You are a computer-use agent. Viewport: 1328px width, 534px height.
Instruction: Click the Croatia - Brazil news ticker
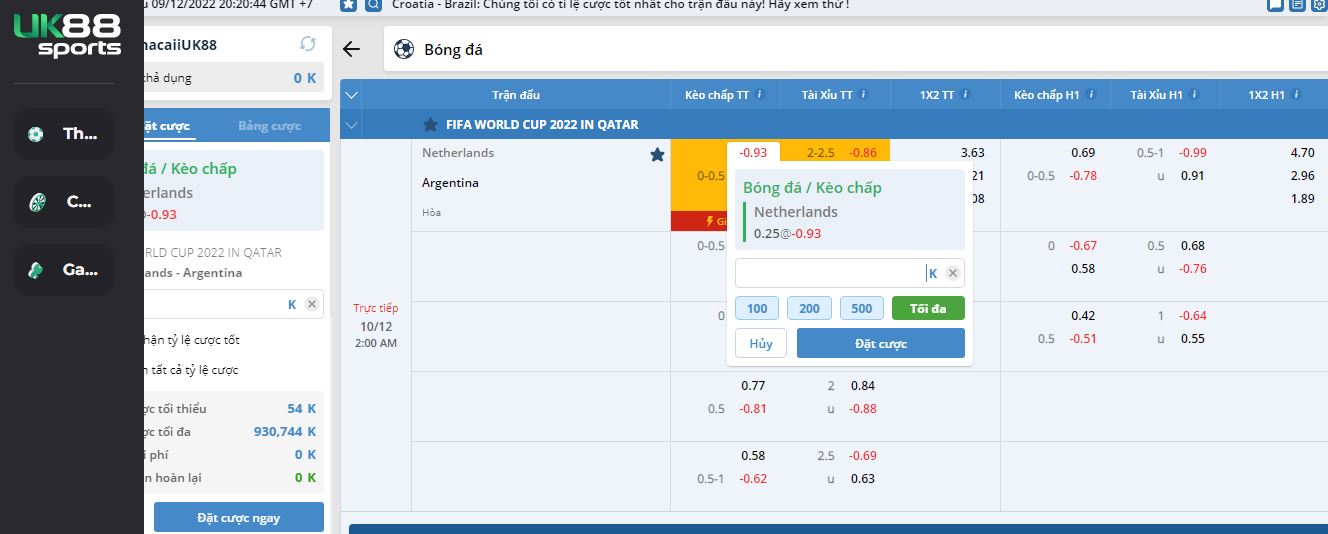click(x=621, y=5)
